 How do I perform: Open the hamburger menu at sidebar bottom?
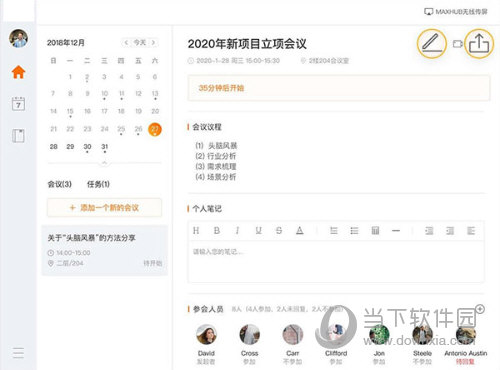tap(18, 353)
